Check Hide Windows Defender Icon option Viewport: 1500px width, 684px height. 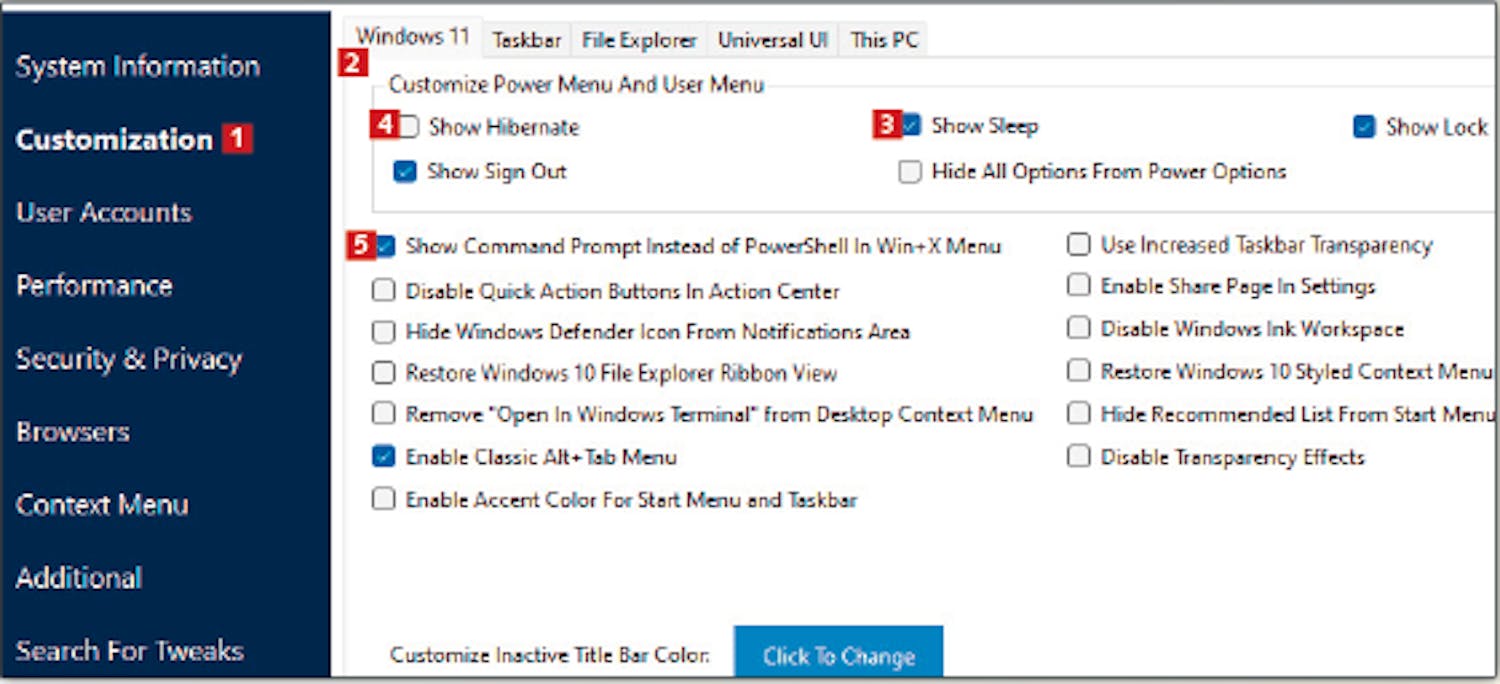pos(384,332)
